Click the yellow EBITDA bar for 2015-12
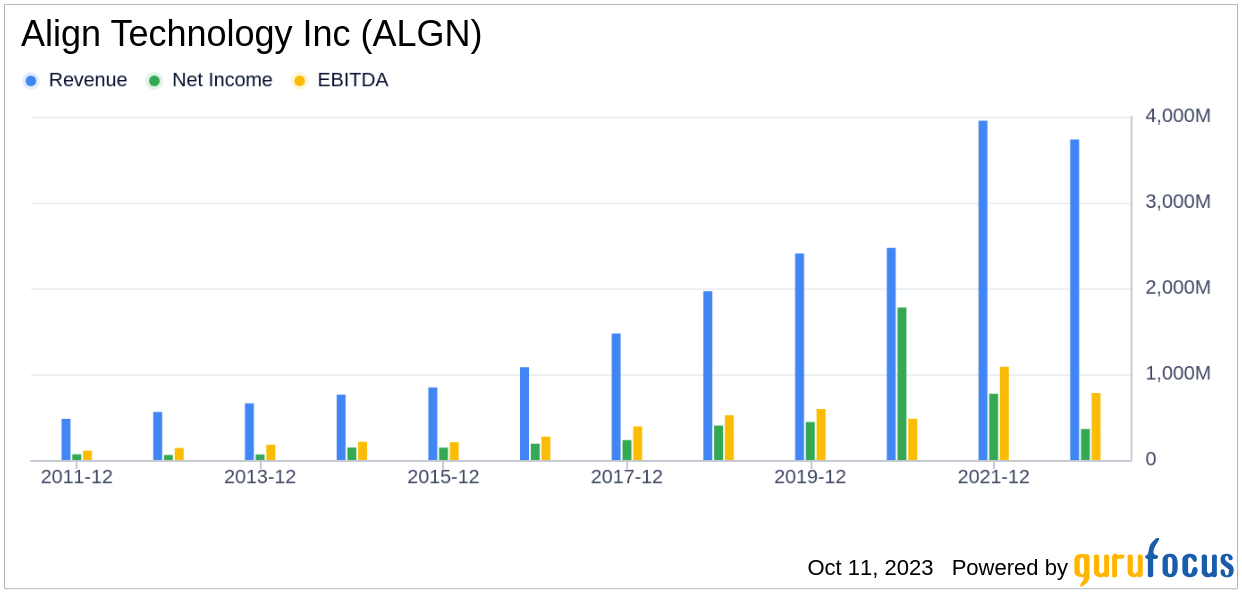 coord(454,451)
